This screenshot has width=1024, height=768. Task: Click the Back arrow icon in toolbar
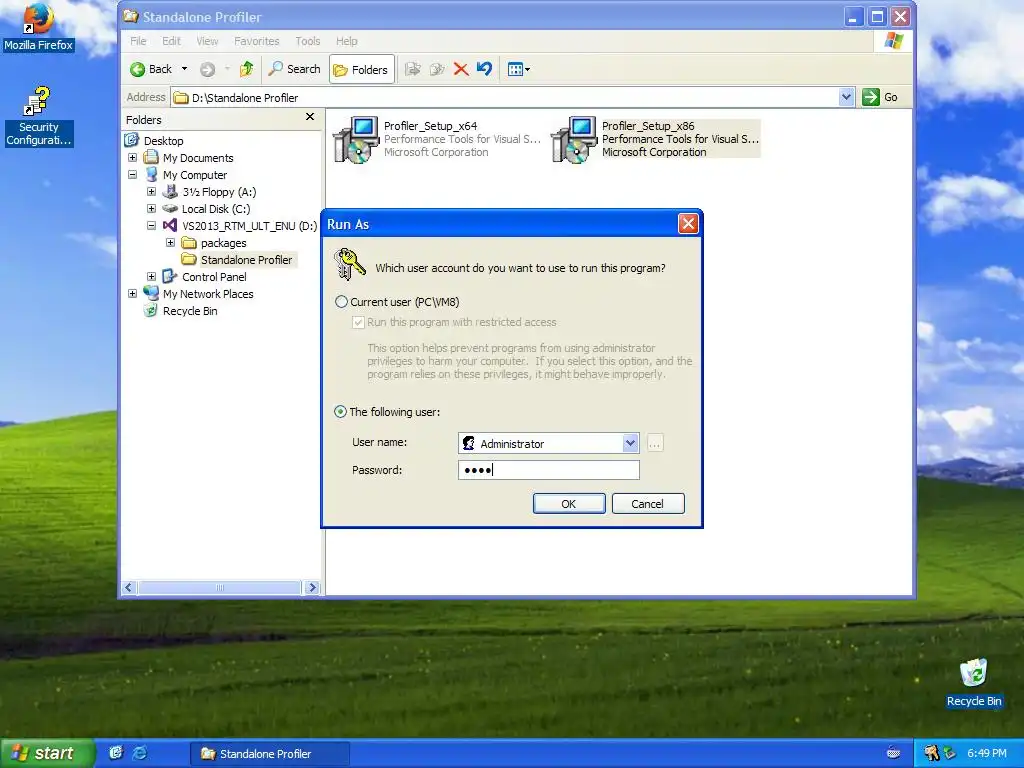click(x=138, y=69)
